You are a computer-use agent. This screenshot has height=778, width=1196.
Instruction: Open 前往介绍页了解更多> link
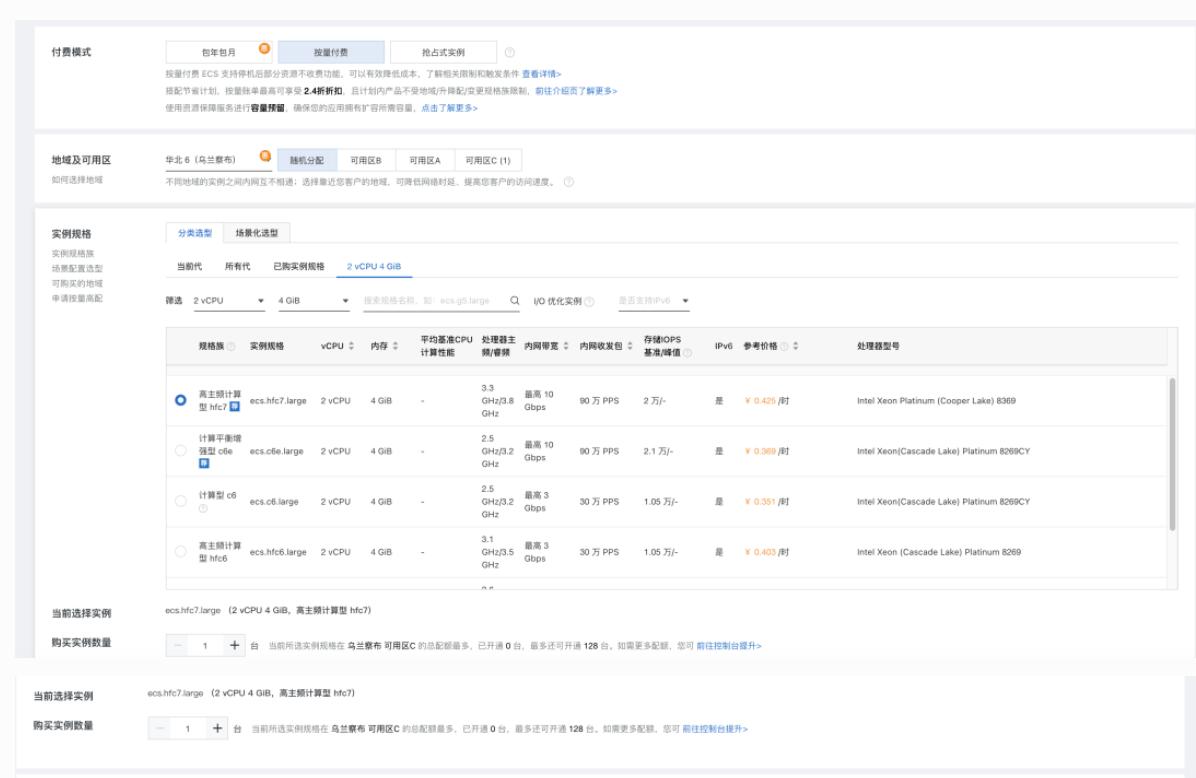click(576, 91)
